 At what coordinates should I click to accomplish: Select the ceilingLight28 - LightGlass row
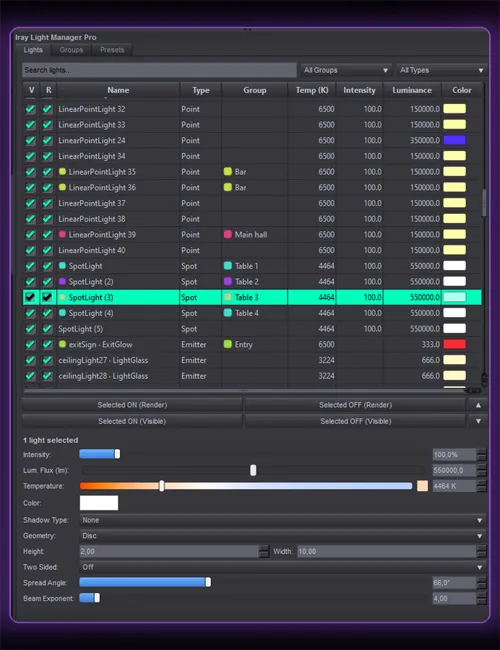coord(252,376)
